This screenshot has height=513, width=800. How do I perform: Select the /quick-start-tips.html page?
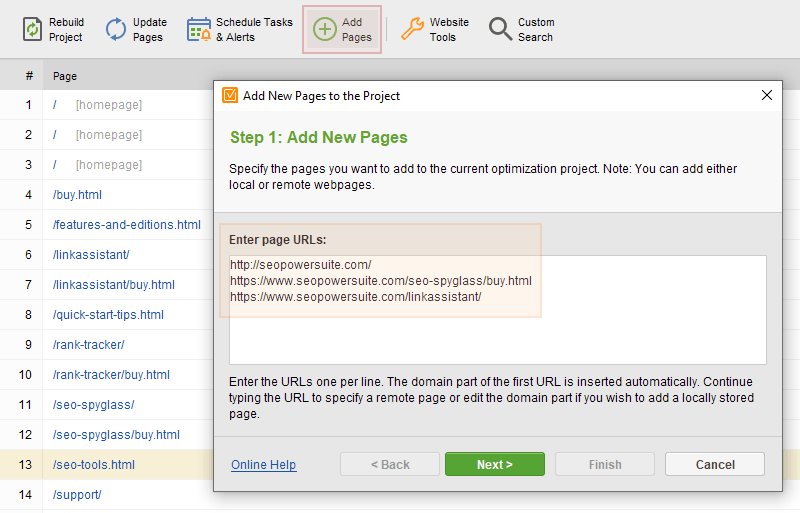(108, 314)
